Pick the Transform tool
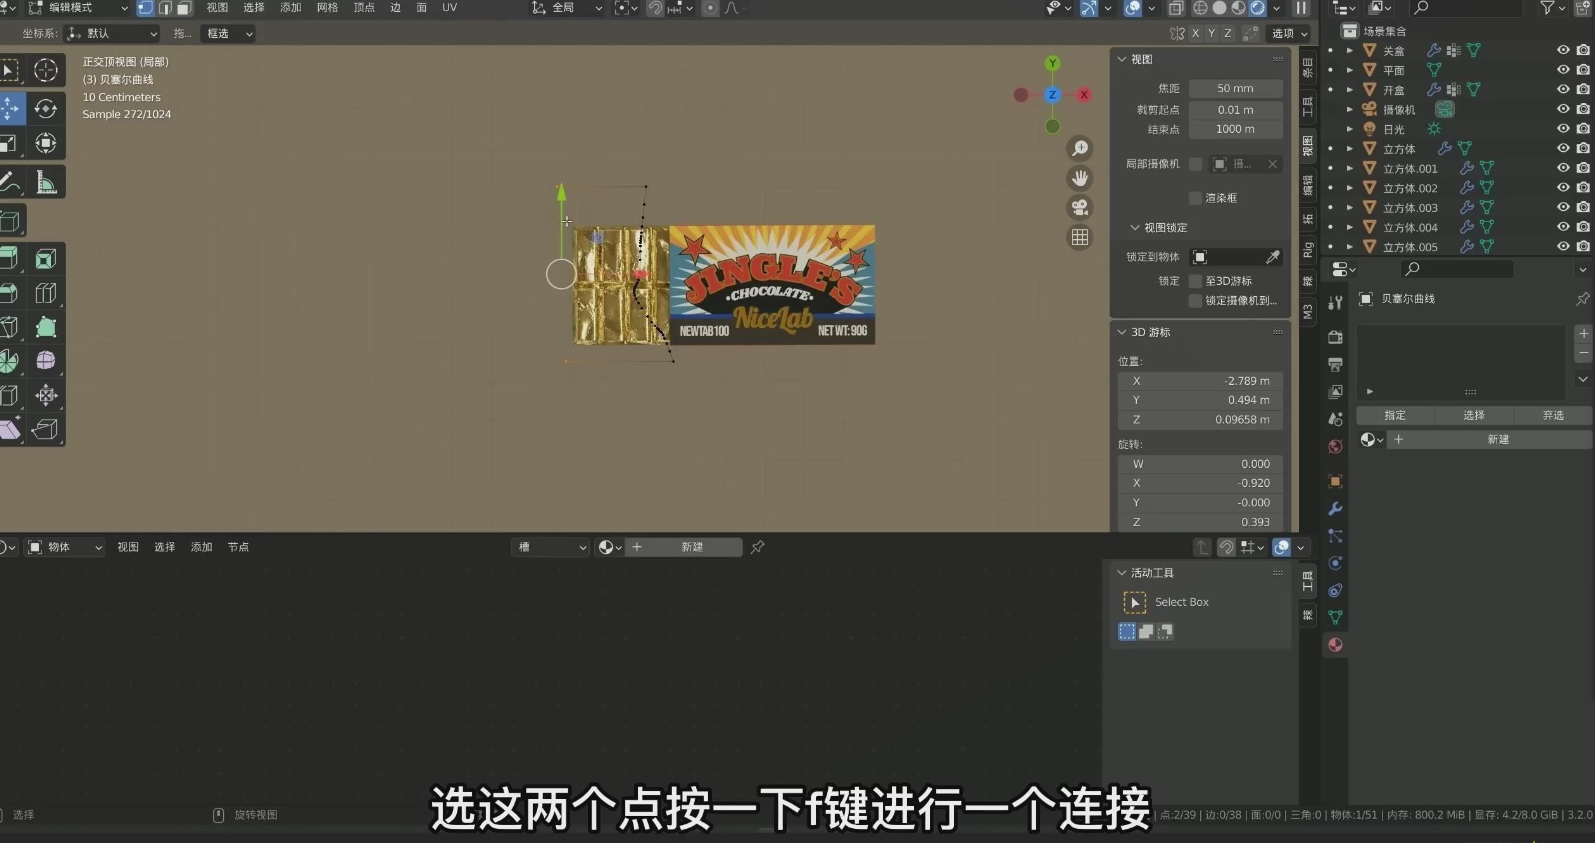 click(46, 143)
